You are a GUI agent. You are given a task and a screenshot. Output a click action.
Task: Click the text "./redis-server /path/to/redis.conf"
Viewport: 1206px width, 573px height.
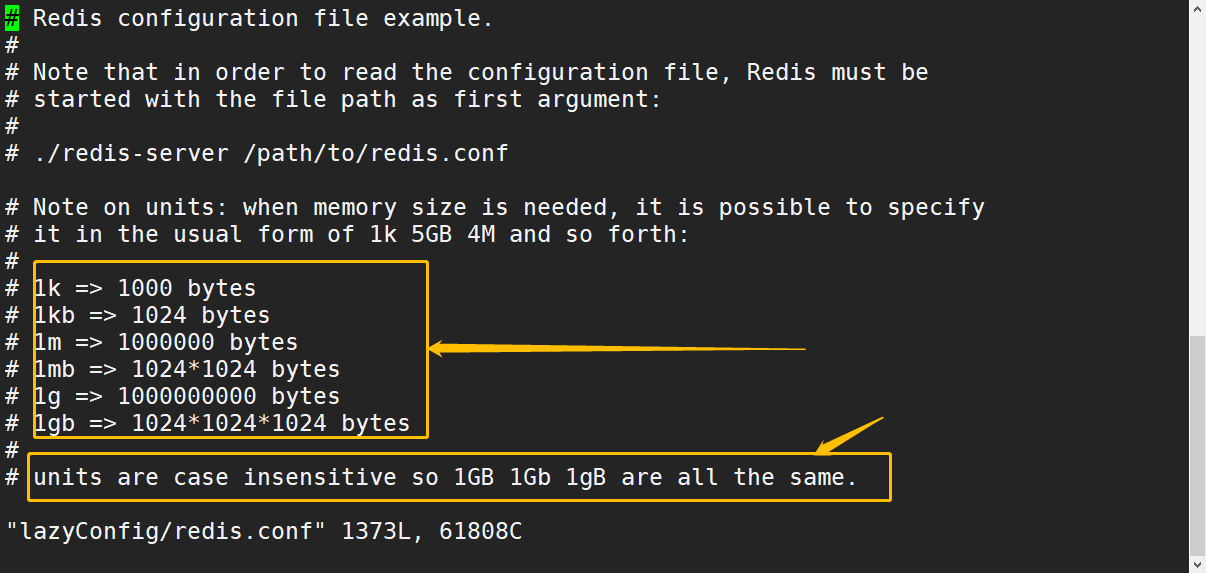pyautogui.click(x=271, y=153)
